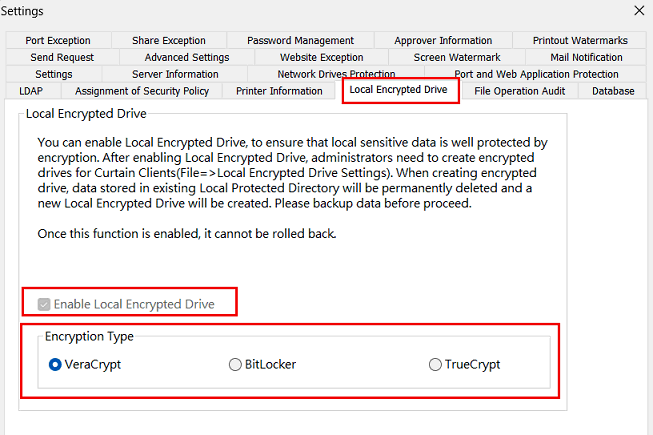
Task: Go to the LDAP tab
Action: 31,91
